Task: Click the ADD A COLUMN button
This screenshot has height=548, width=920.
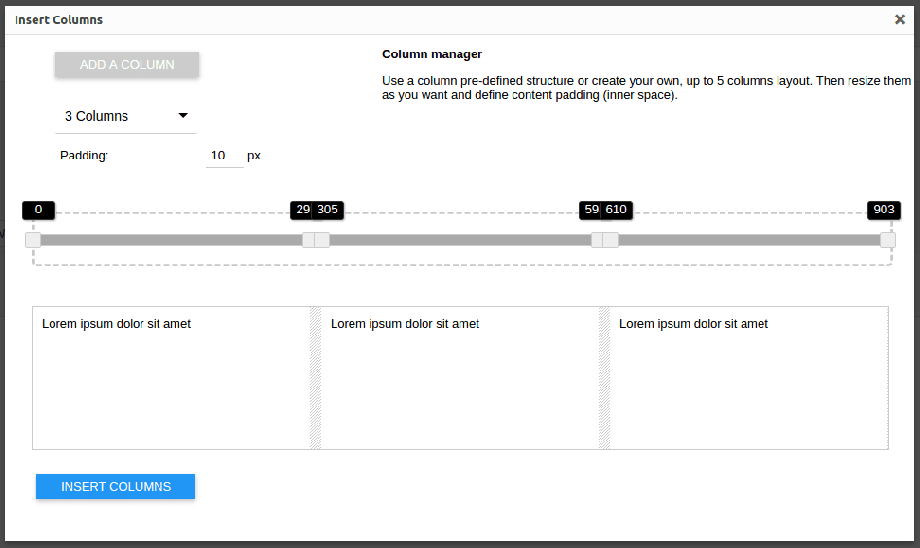Action: [x=127, y=65]
